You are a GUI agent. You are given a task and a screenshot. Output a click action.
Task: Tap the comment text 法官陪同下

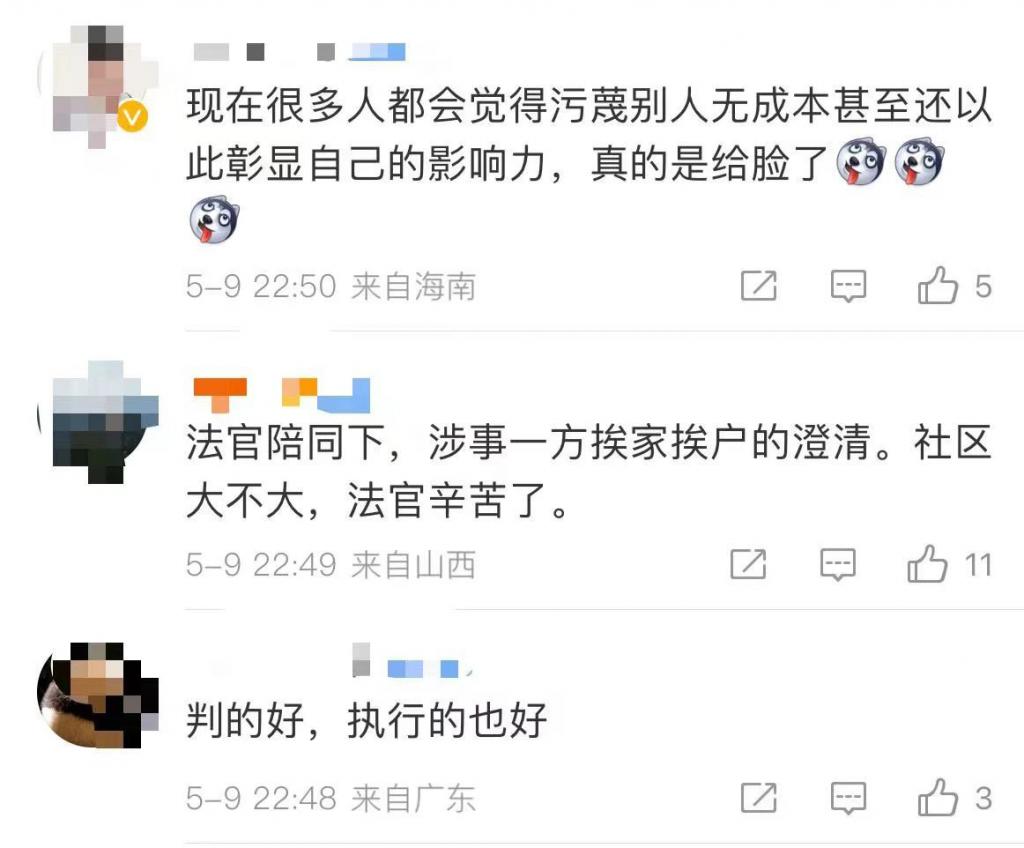[x=589, y=472]
